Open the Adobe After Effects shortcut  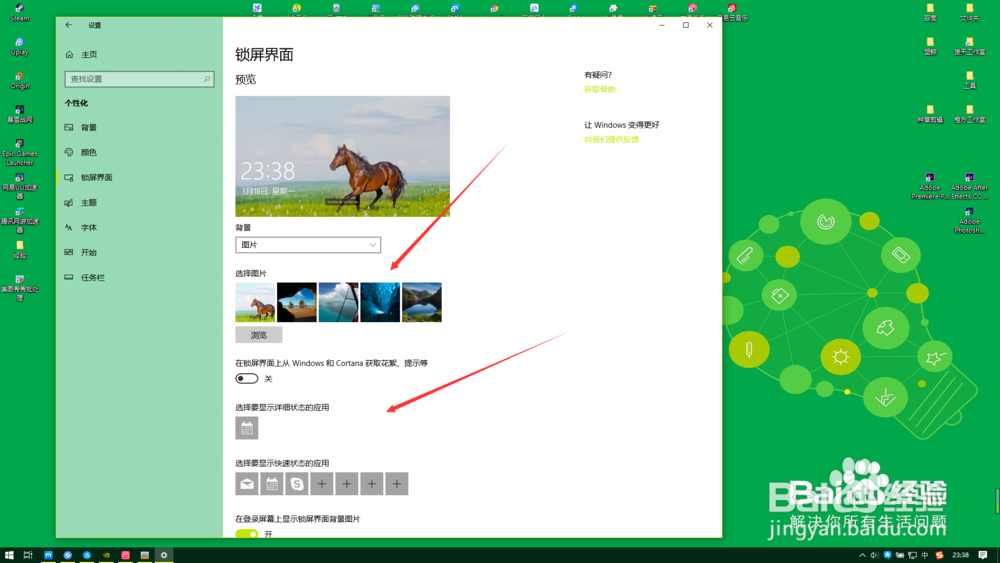pyautogui.click(x=969, y=186)
